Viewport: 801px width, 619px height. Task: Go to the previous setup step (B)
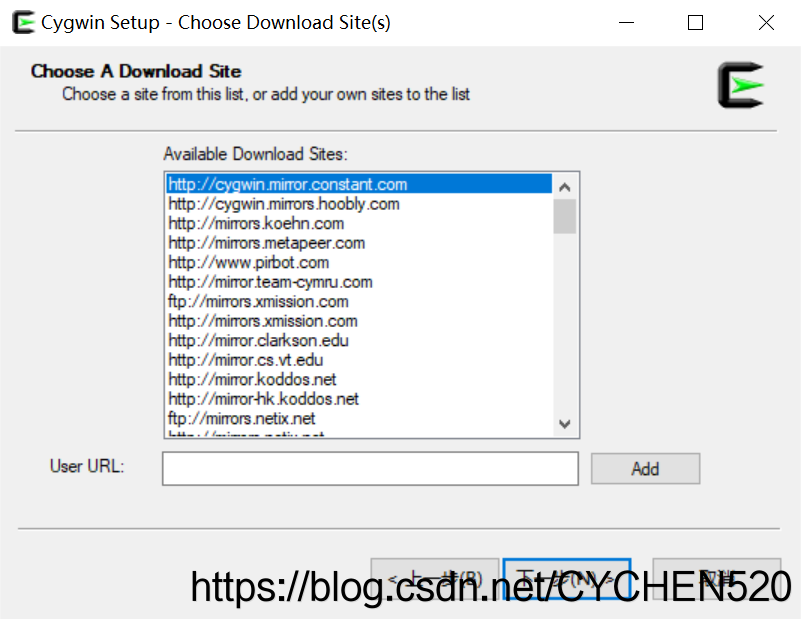(435, 579)
